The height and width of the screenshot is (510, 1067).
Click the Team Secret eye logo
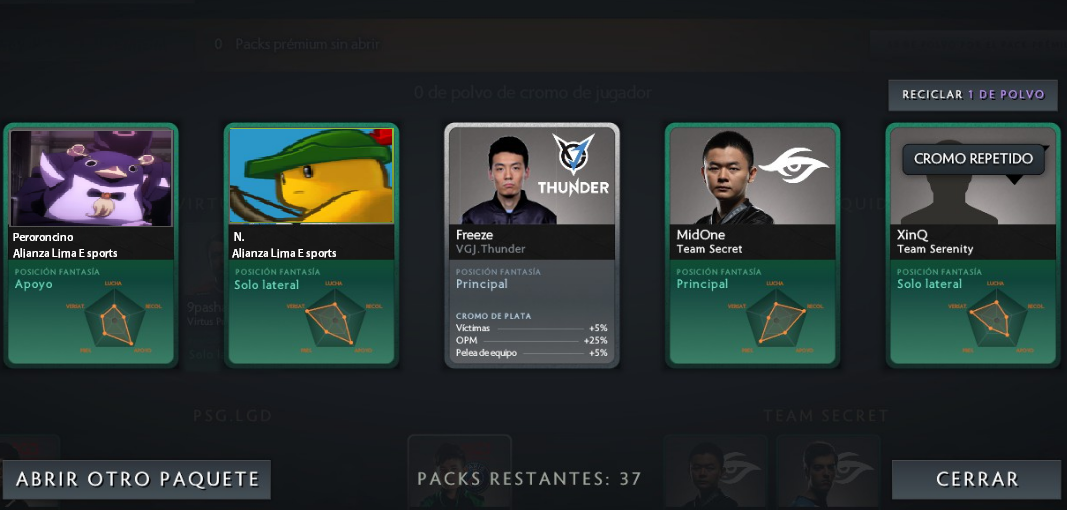(x=793, y=165)
